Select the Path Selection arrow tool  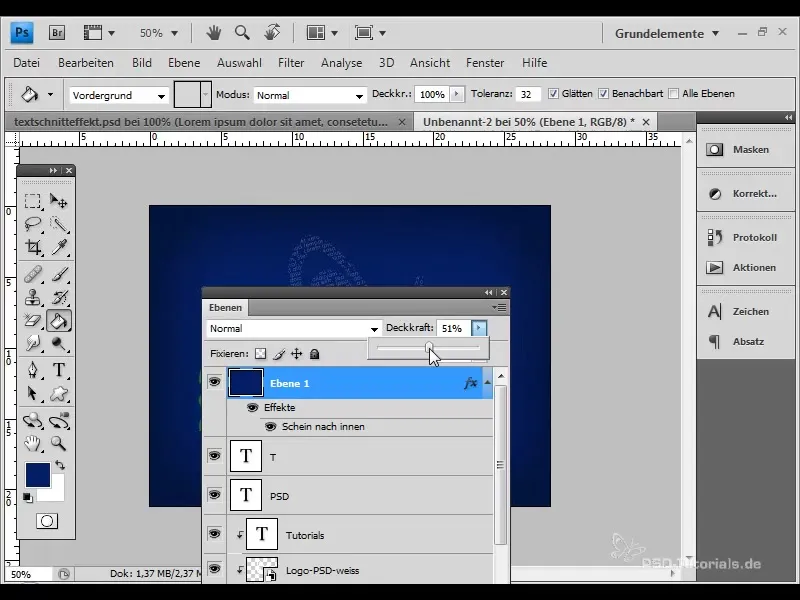(33, 393)
